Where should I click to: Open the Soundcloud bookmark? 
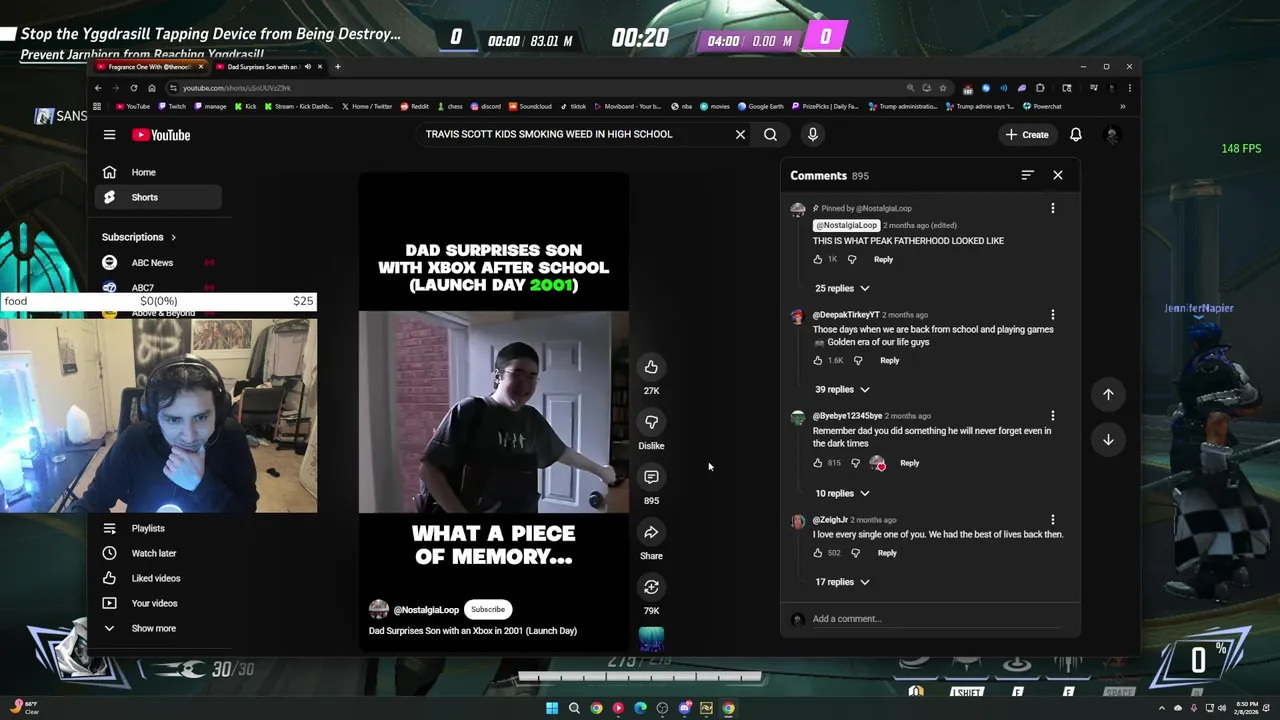[x=530, y=106]
